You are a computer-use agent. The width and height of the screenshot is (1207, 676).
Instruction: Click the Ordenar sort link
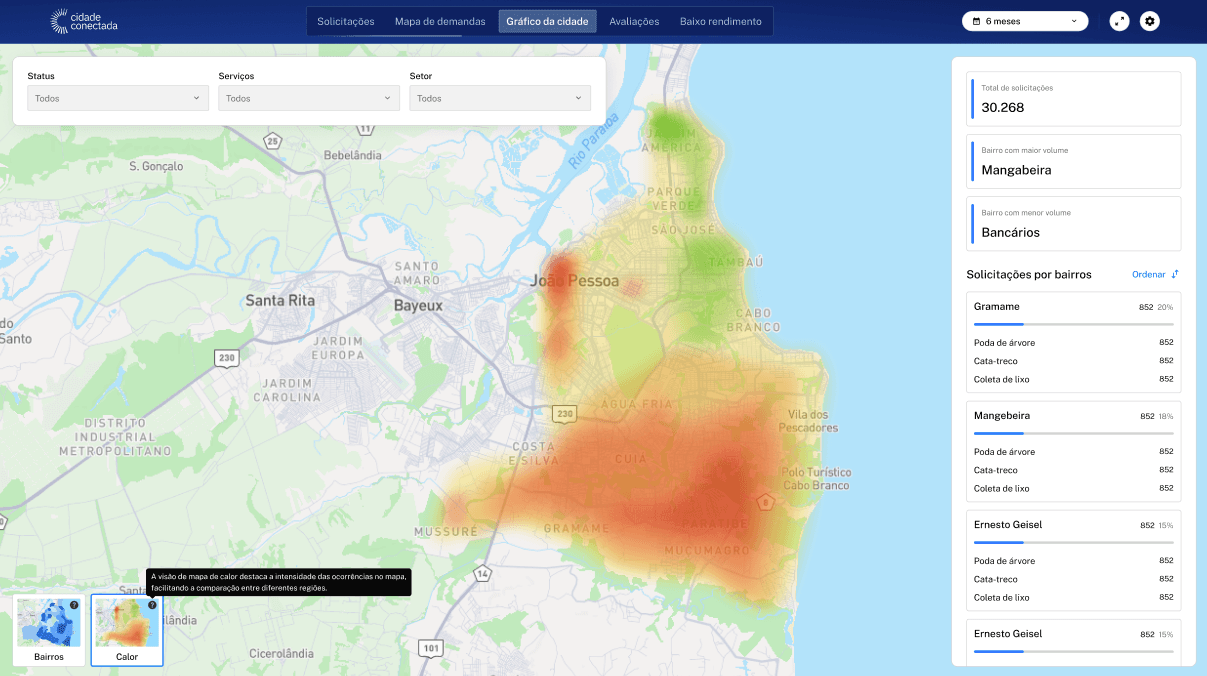1156,274
